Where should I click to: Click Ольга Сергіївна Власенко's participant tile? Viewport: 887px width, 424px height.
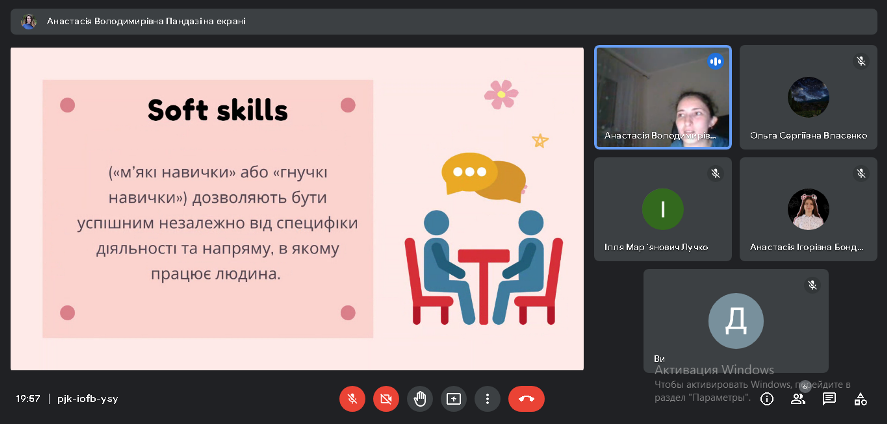808,97
